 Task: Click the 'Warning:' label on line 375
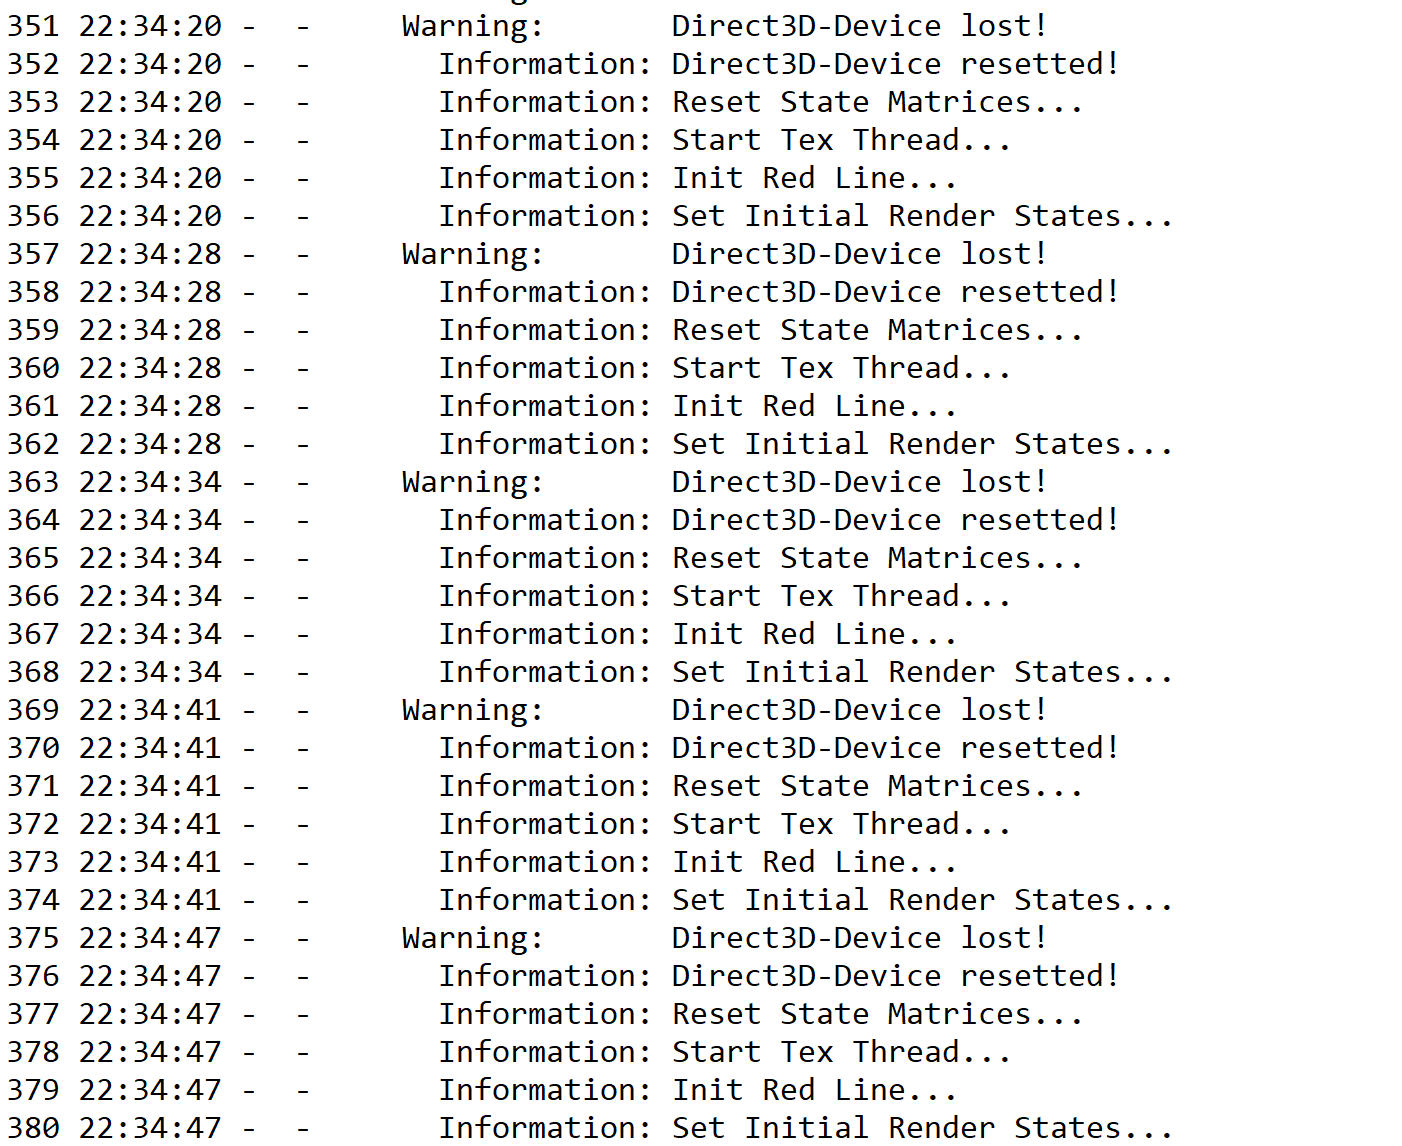coord(472,938)
